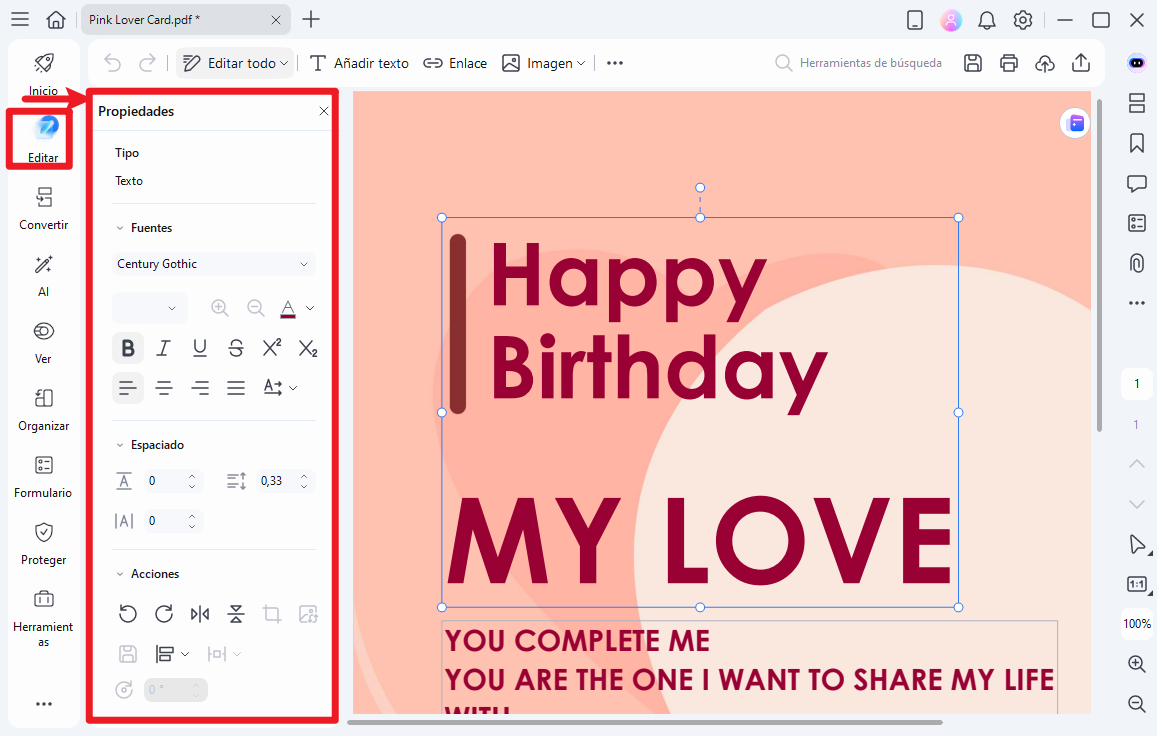Open the Organizar menu in sidebar
The height and width of the screenshot is (736, 1157).
(44, 409)
